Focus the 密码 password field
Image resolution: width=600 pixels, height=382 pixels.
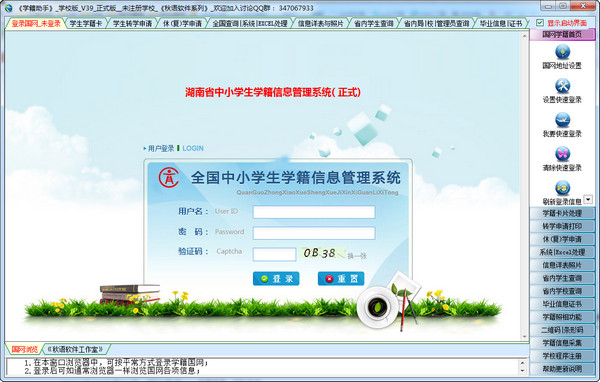314,233
